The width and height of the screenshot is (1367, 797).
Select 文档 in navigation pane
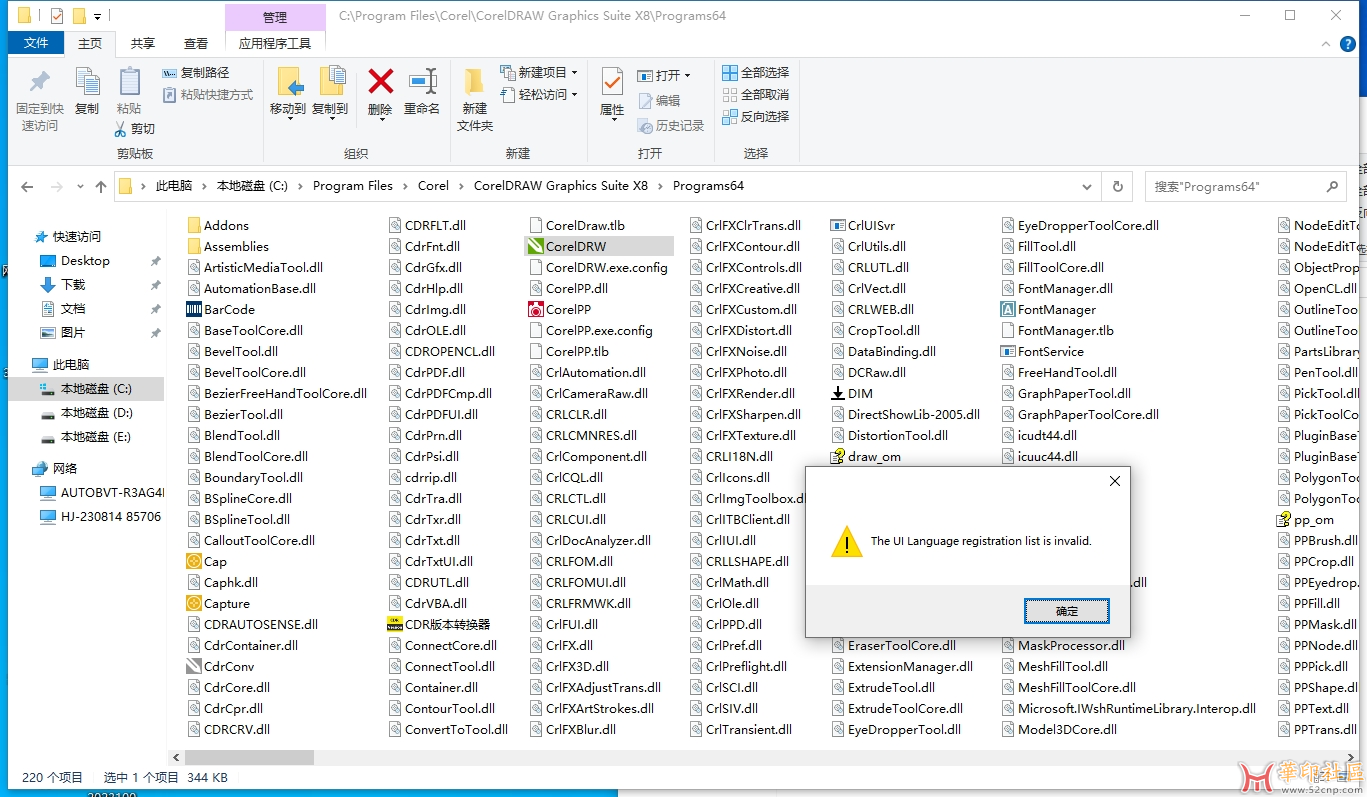[x=73, y=309]
